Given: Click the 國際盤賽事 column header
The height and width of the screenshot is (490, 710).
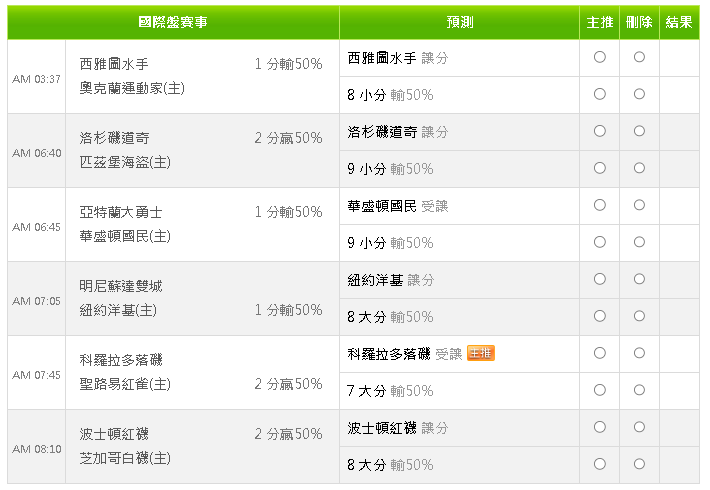Looking at the screenshot, I should tap(173, 22).
